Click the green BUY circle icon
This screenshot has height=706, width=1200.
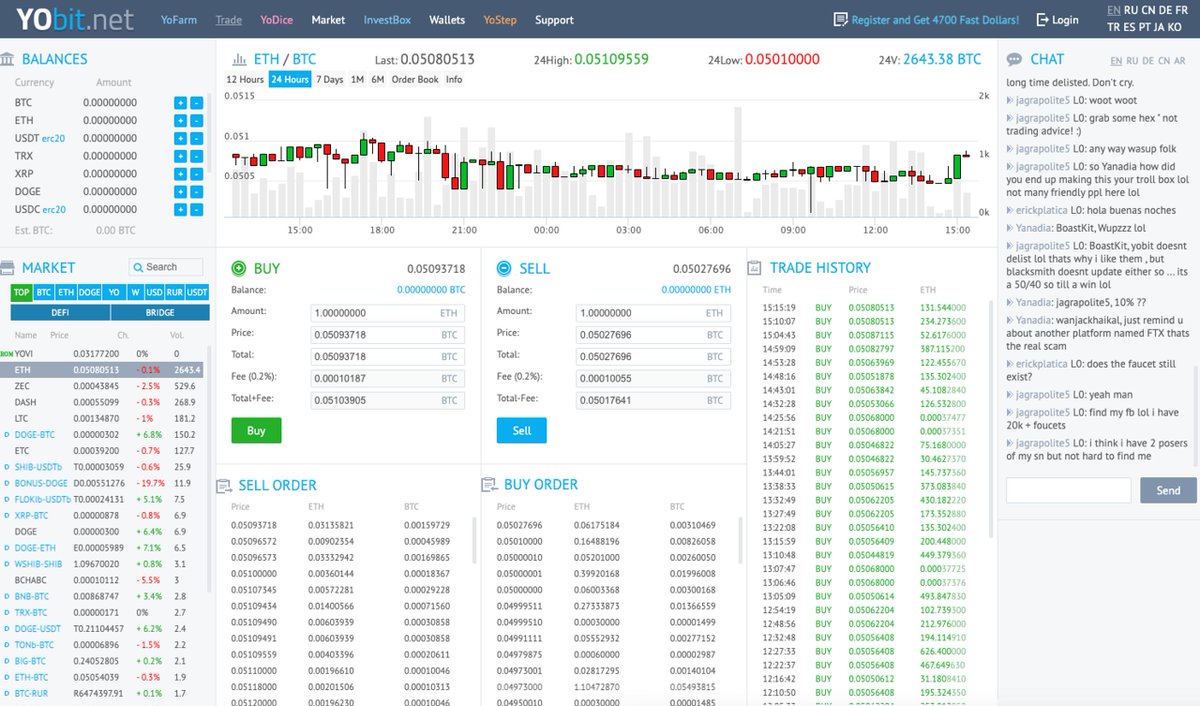[x=239, y=268]
